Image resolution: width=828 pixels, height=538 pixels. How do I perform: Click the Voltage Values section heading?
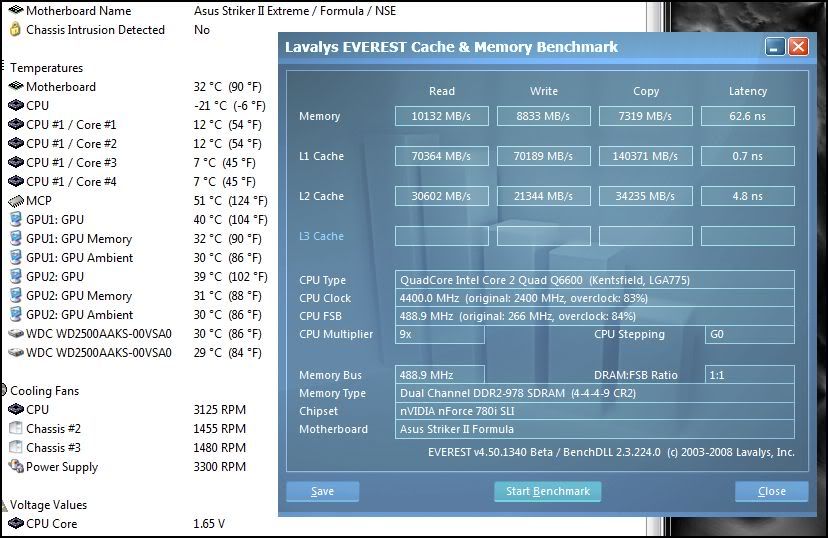48,505
